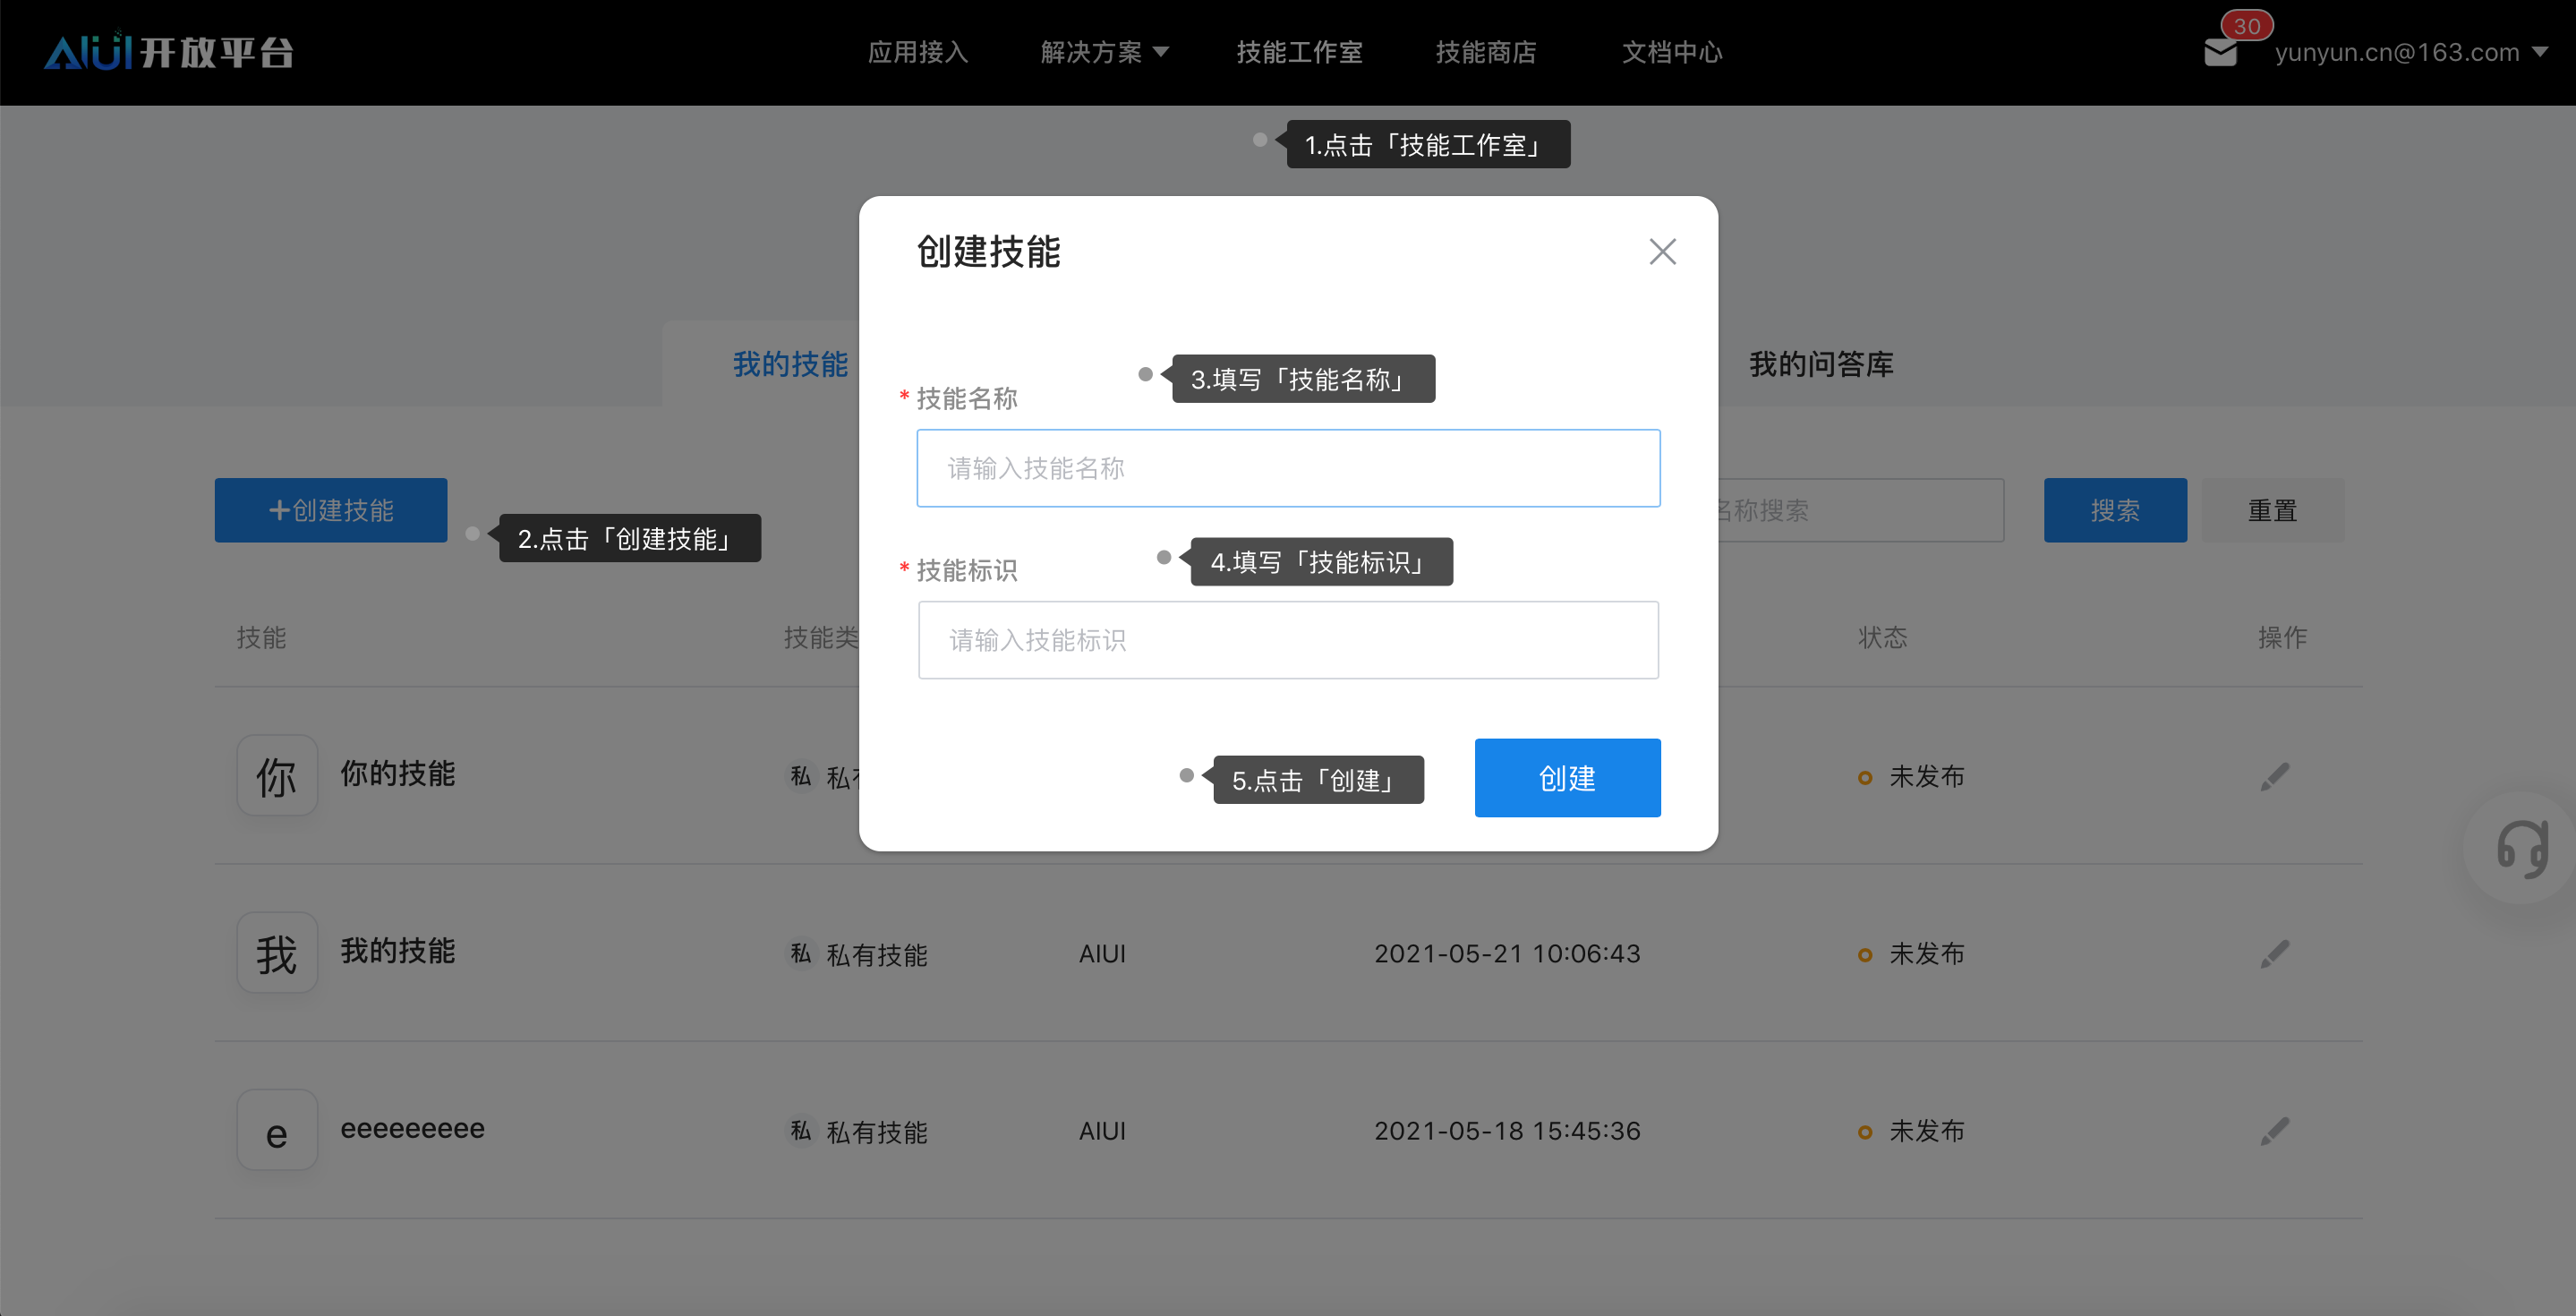
Task: Go to 技能商店 in the navigation
Action: click(1485, 52)
